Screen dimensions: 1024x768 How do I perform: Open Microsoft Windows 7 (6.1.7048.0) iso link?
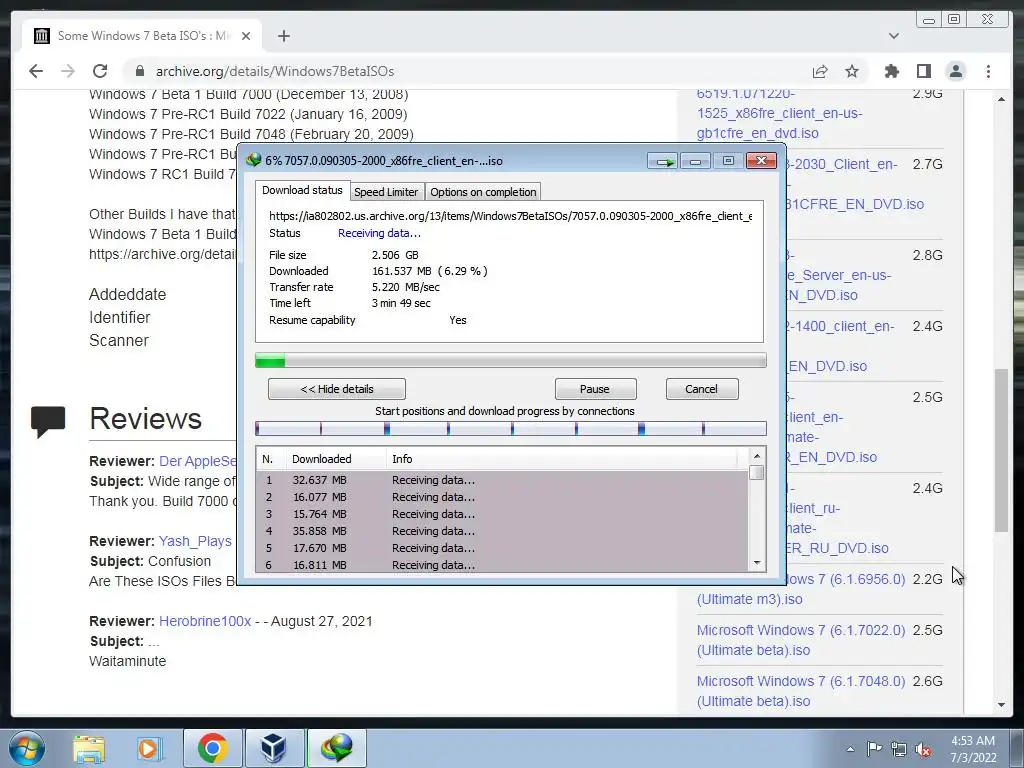click(x=801, y=691)
